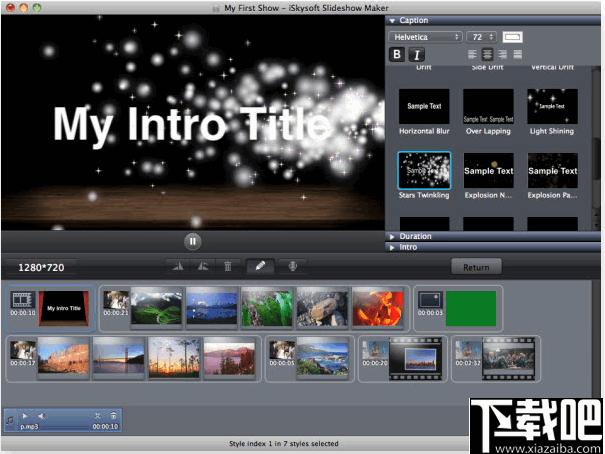Screen dimensions: 605x454
Task: Select the sunset trees photo thumbnail
Action: pos(174,357)
